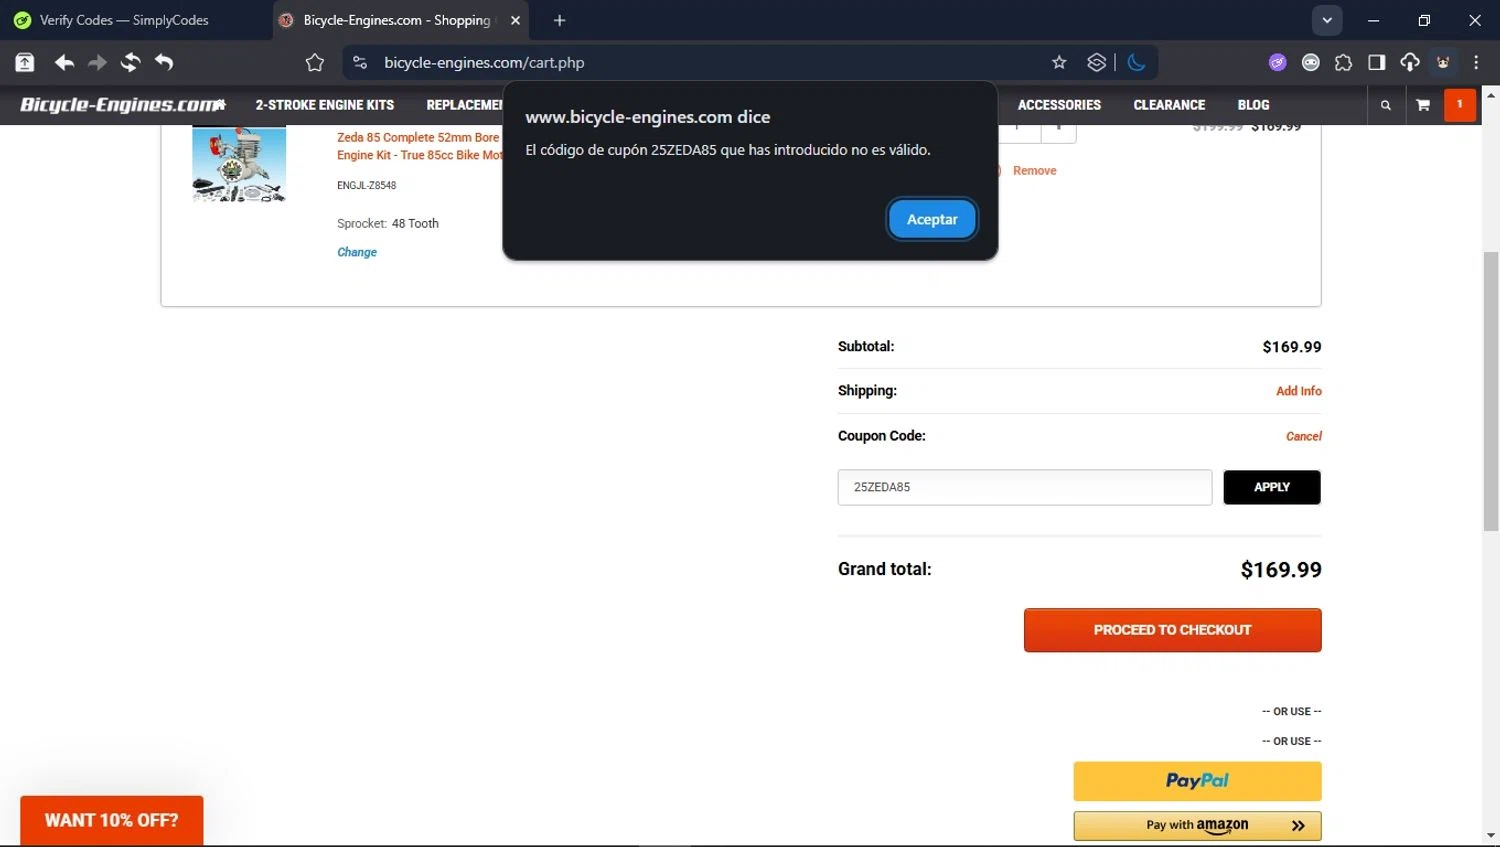Click the browser forward arrow
This screenshot has height=847, width=1500.
[x=97, y=62]
